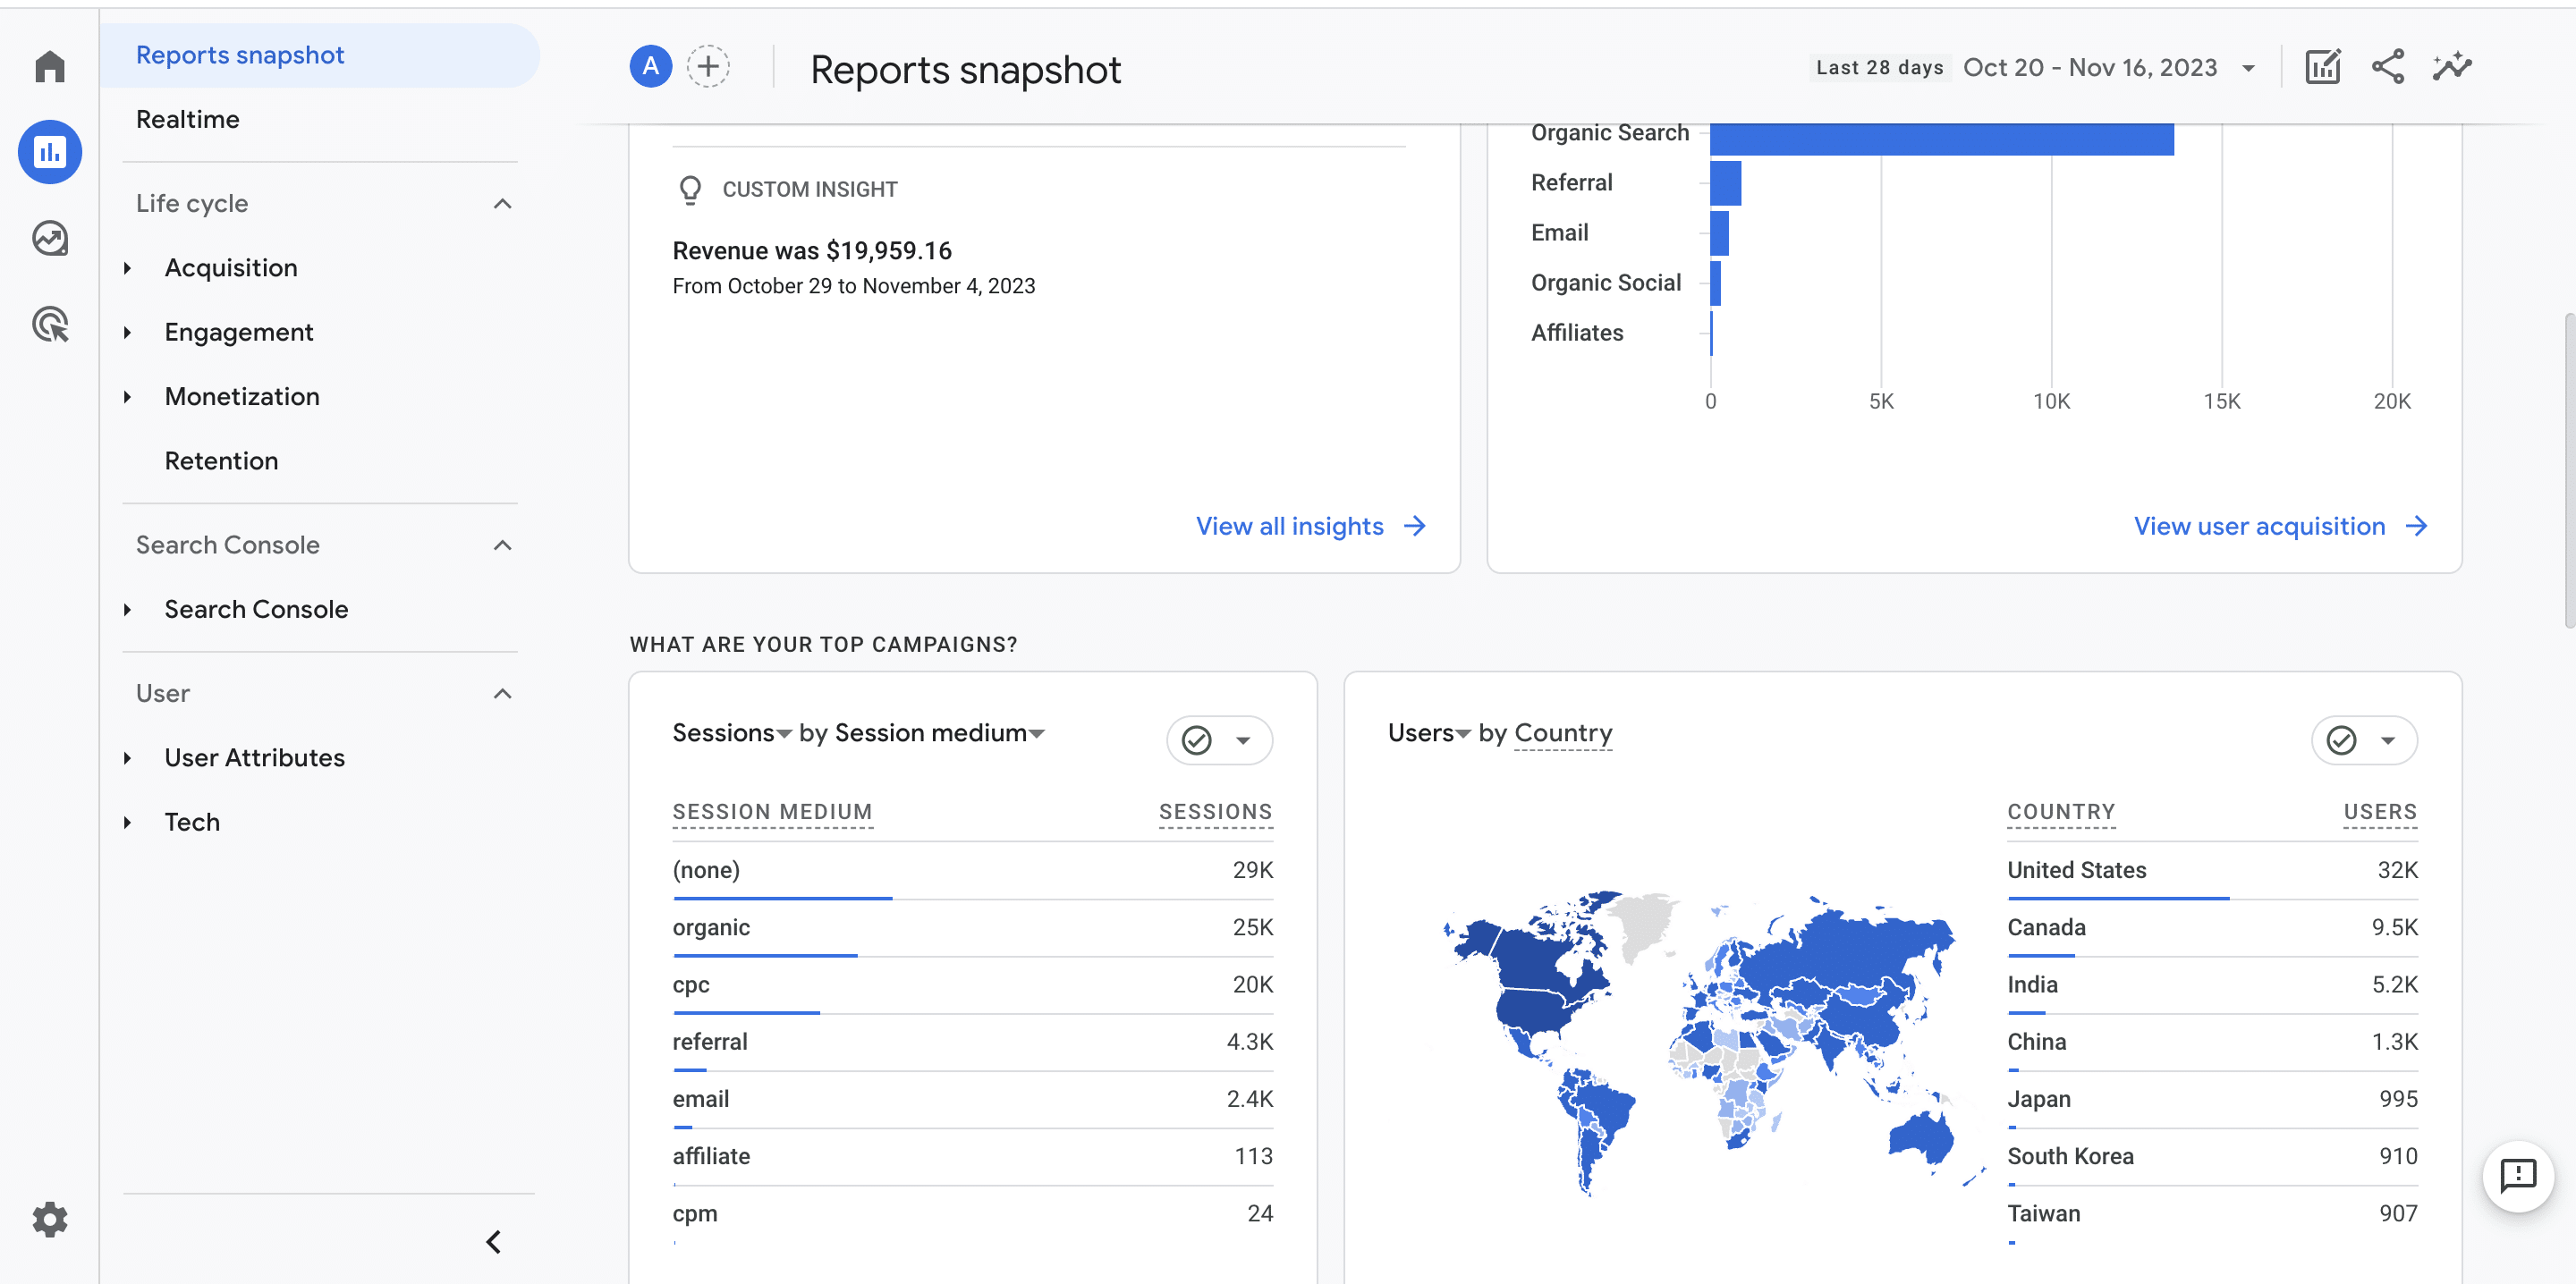Image resolution: width=2576 pixels, height=1284 pixels.
Task: Click the 'organic' session medium row
Action: pos(972,928)
